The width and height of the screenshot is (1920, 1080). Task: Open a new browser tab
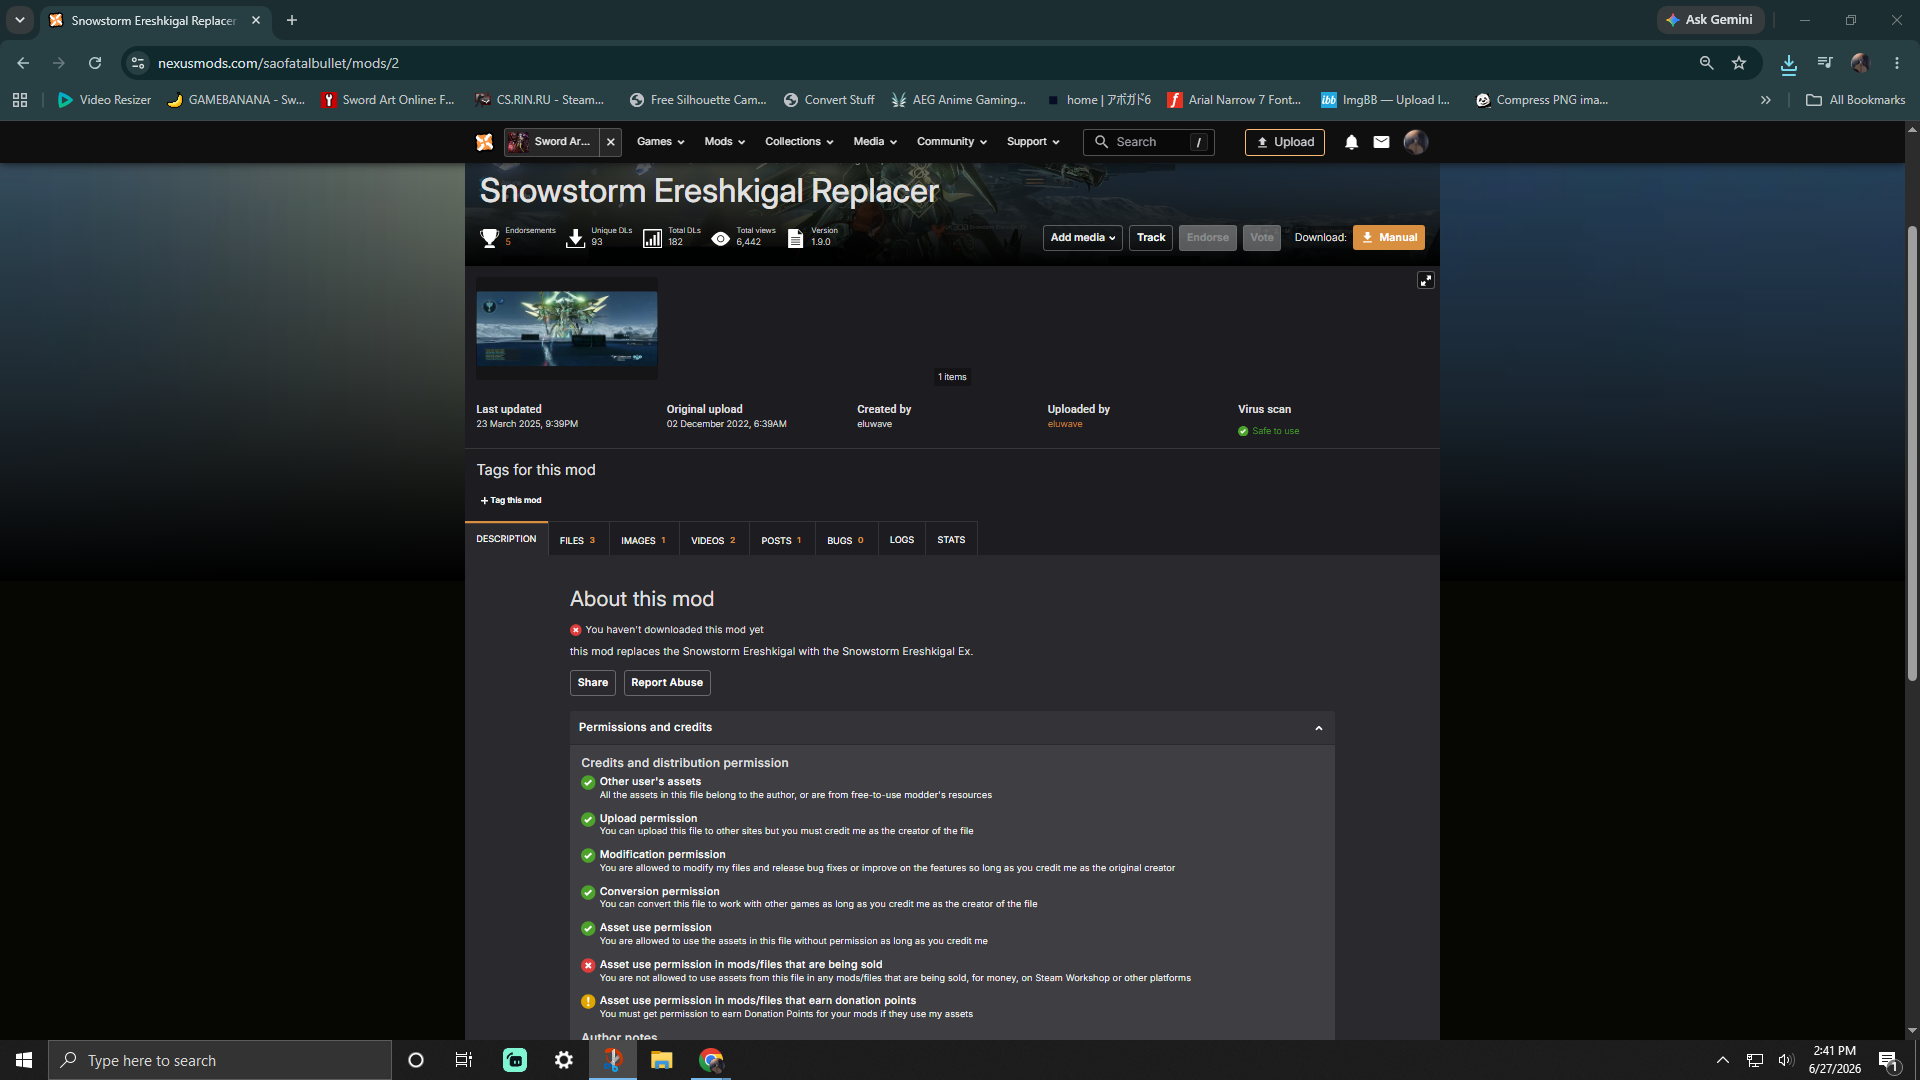[292, 20]
